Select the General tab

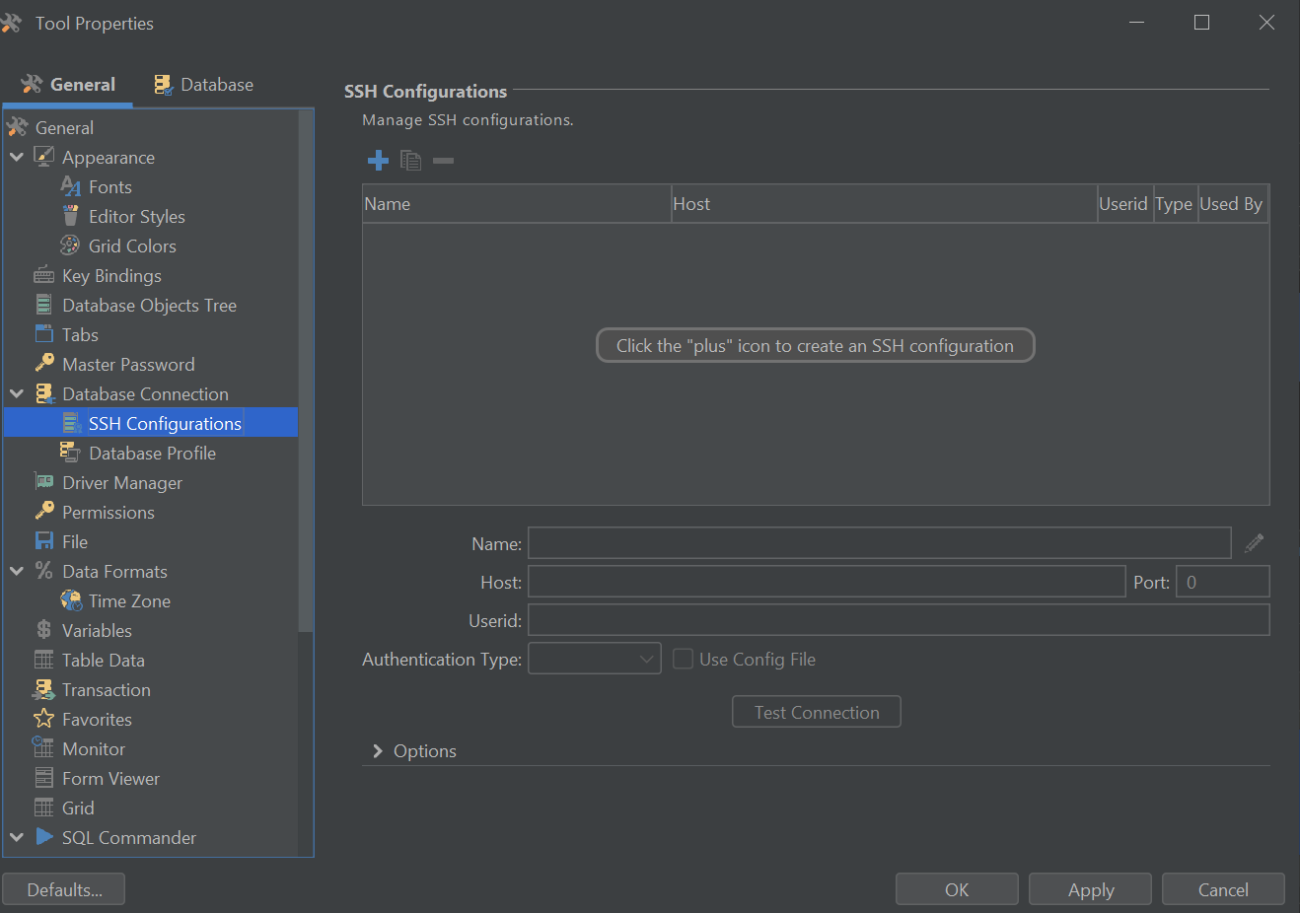[70, 84]
